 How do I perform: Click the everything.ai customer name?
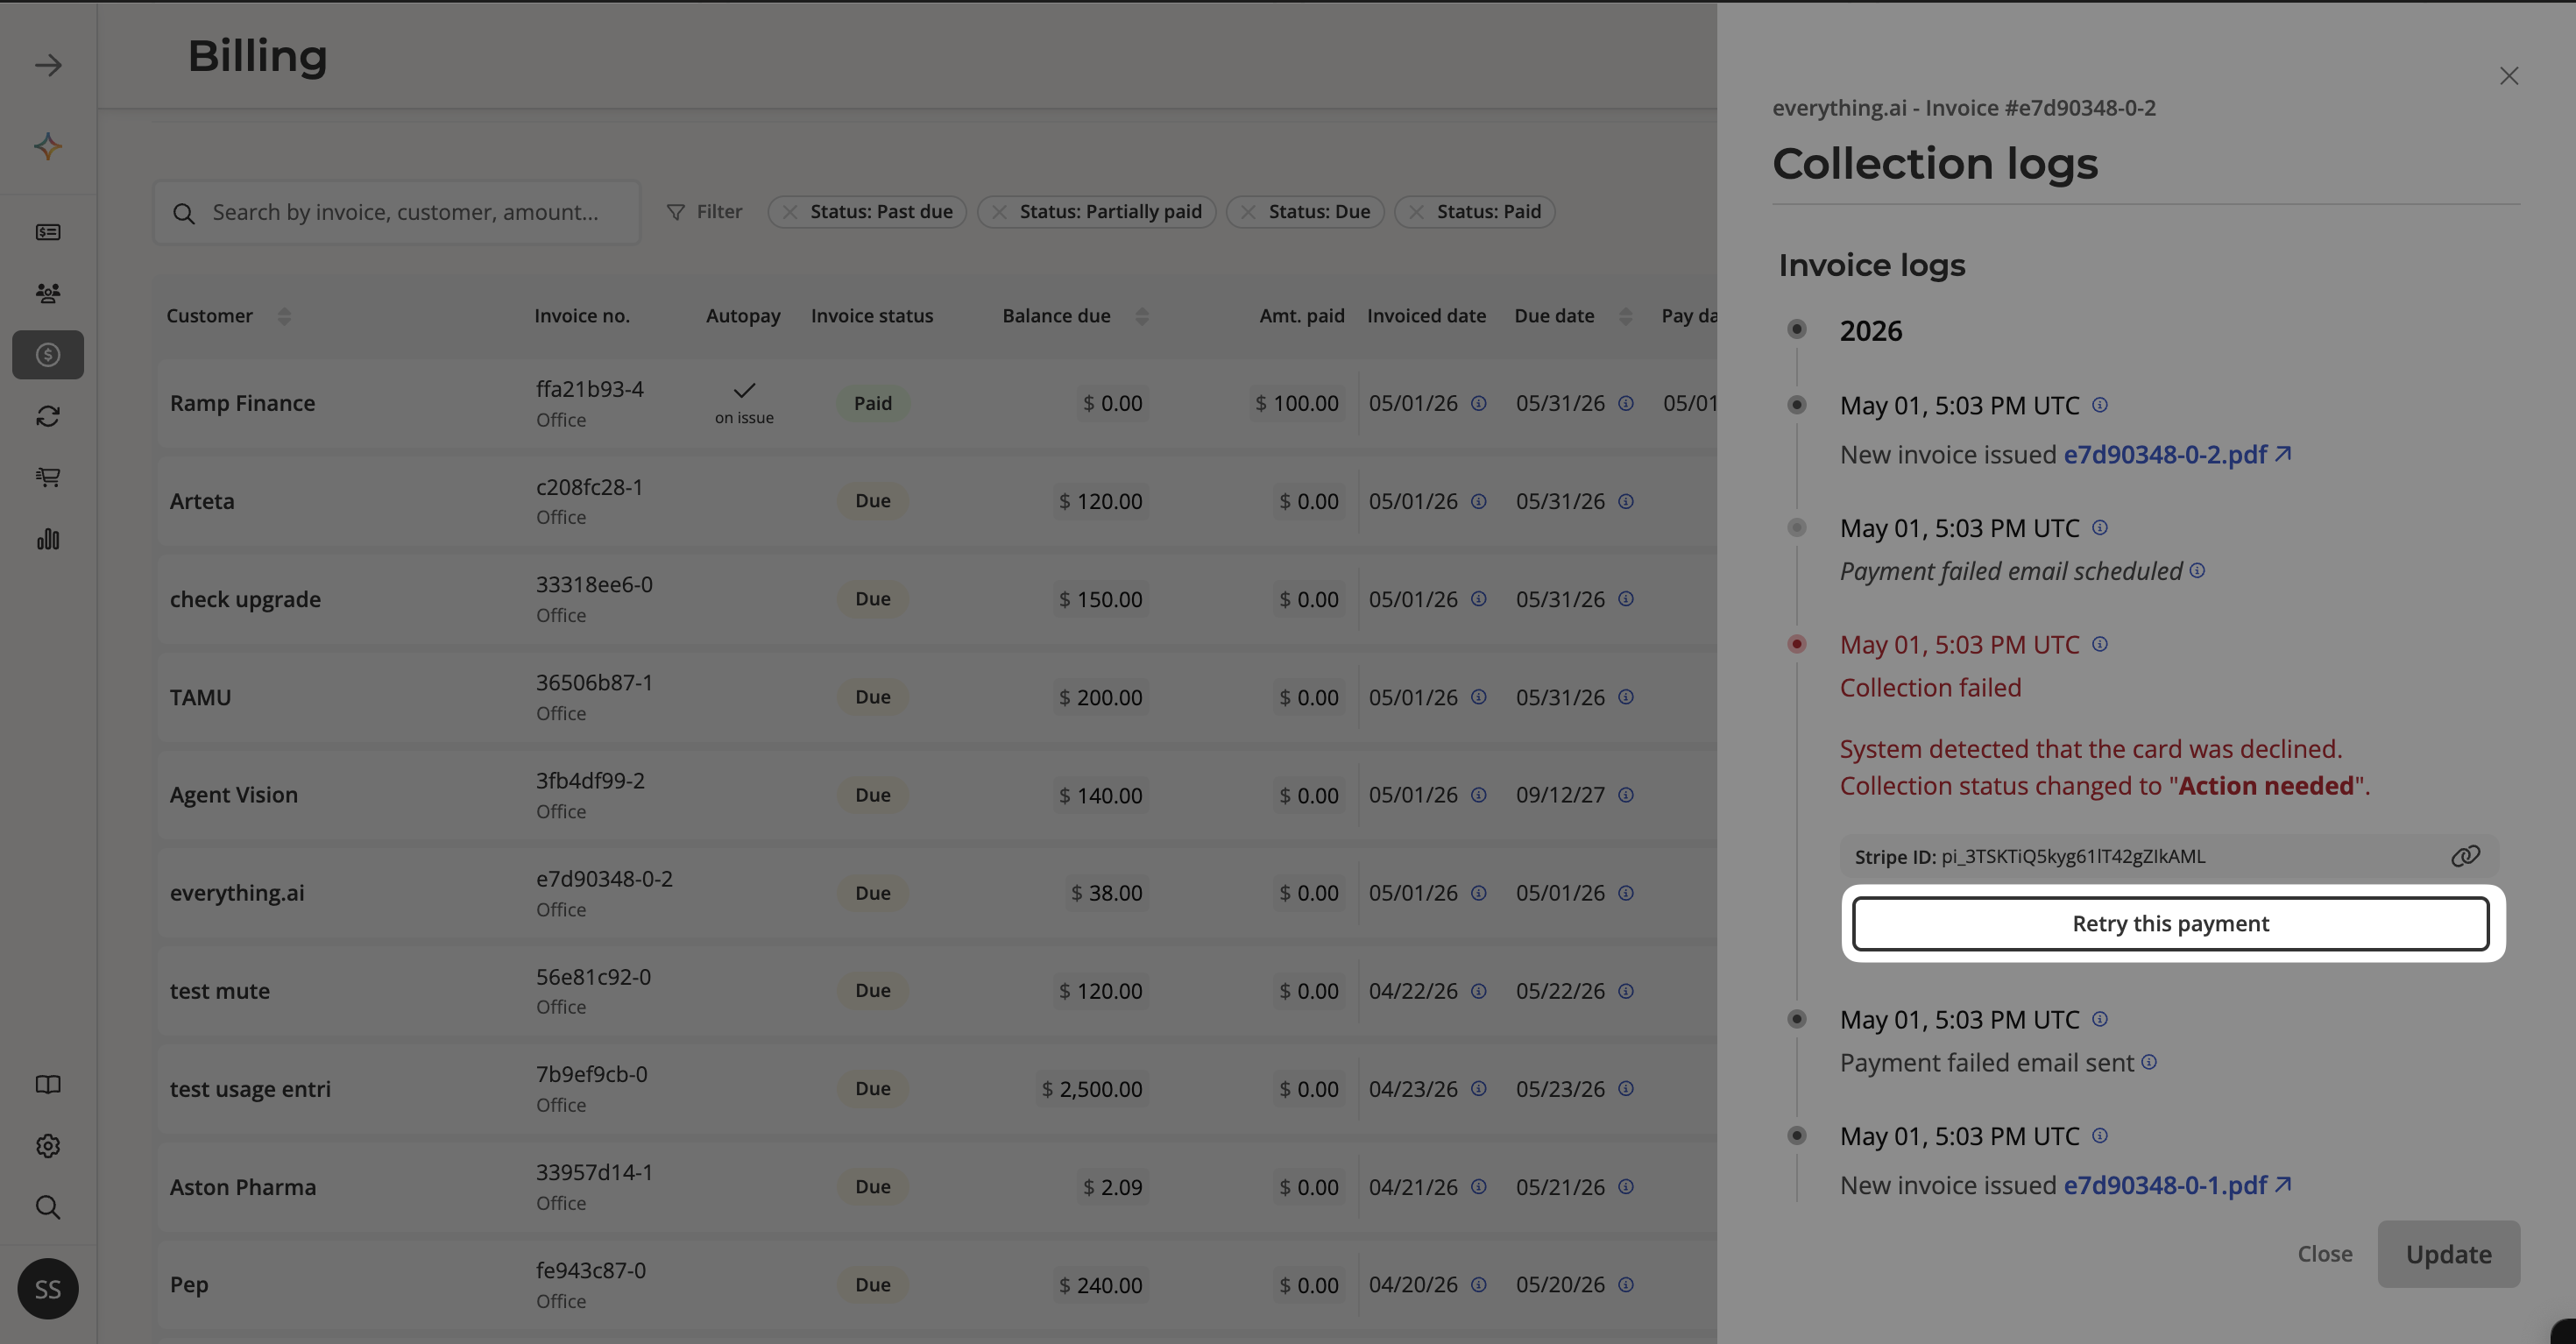tap(237, 893)
